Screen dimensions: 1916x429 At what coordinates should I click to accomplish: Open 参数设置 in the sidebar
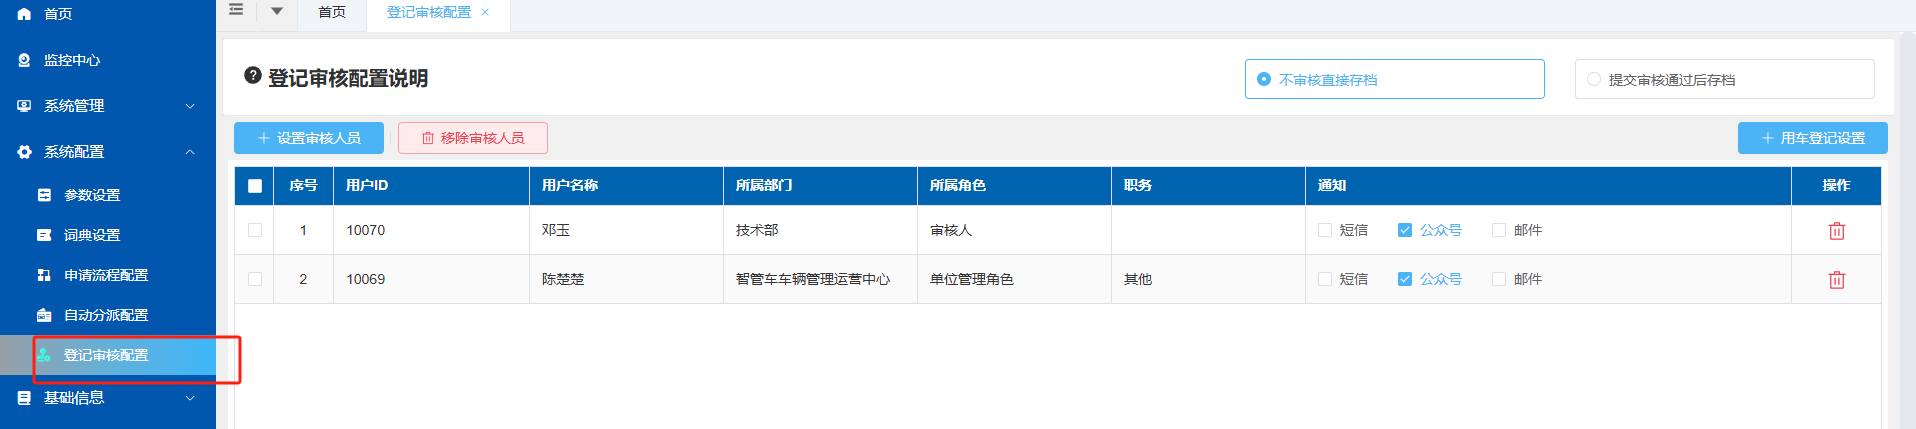[x=92, y=195]
